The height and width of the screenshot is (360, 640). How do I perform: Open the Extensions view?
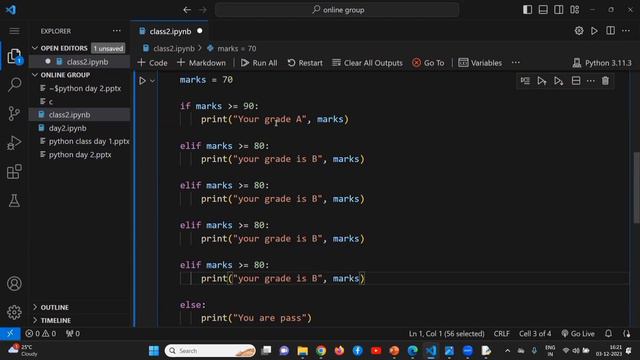[14, 172]
